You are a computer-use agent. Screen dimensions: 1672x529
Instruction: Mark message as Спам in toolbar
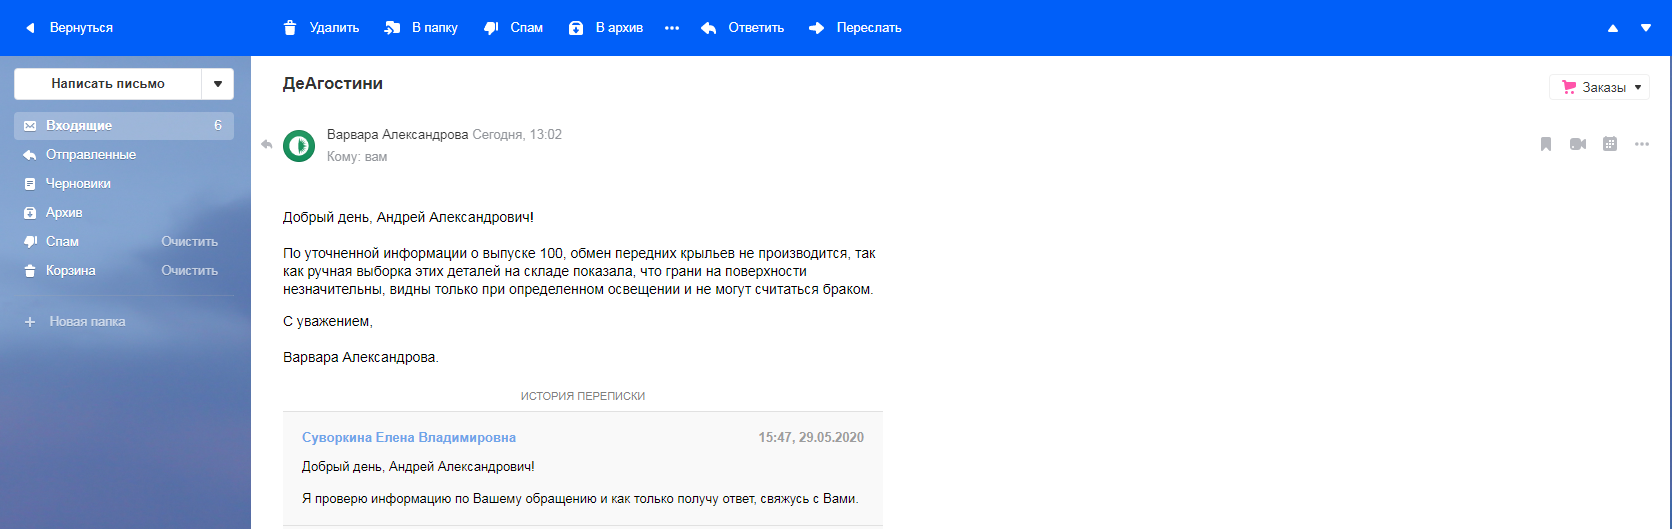coord(514,28)
